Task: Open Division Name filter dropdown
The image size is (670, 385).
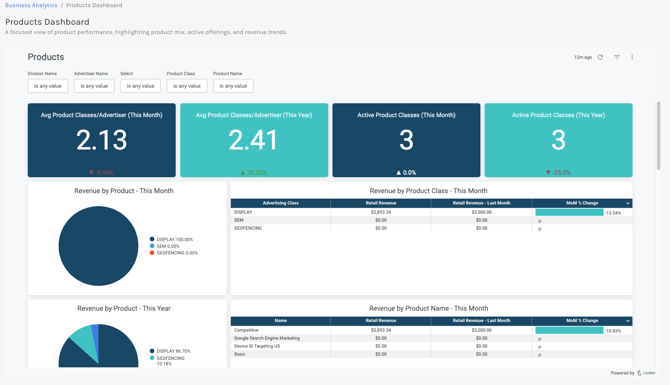Action: [48, 86]
